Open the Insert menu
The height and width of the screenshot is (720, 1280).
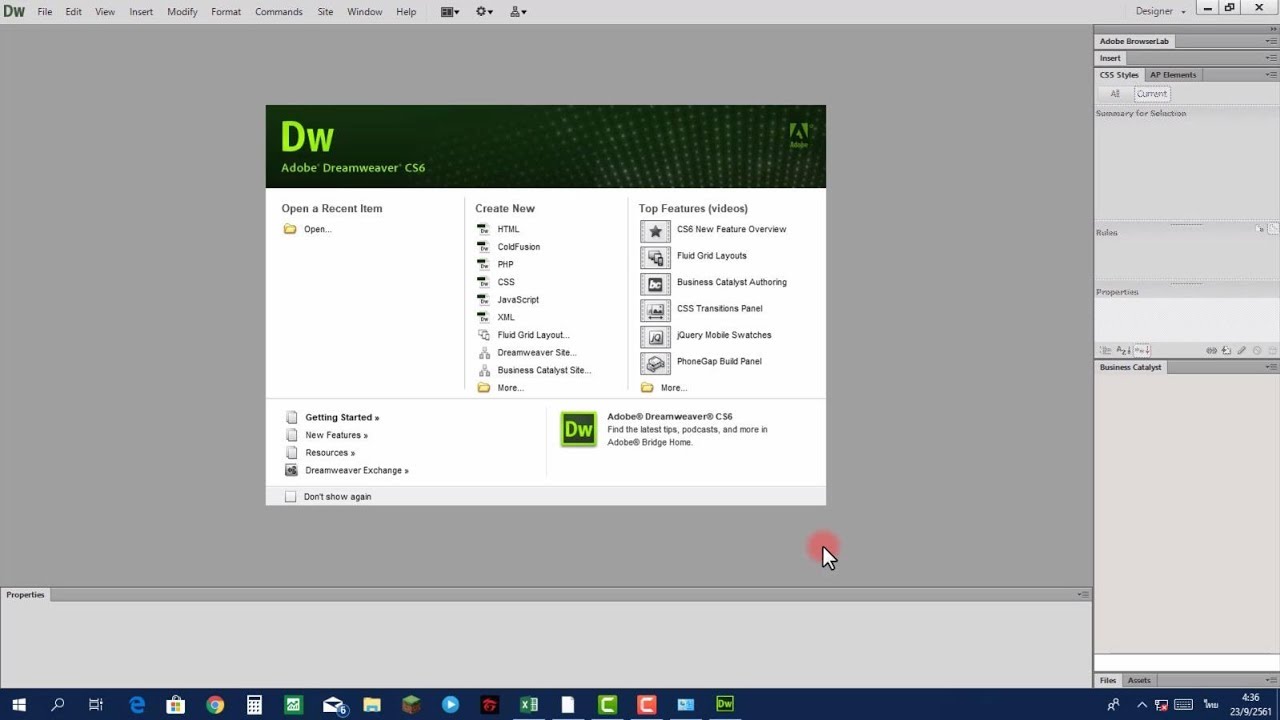point(141,12)
